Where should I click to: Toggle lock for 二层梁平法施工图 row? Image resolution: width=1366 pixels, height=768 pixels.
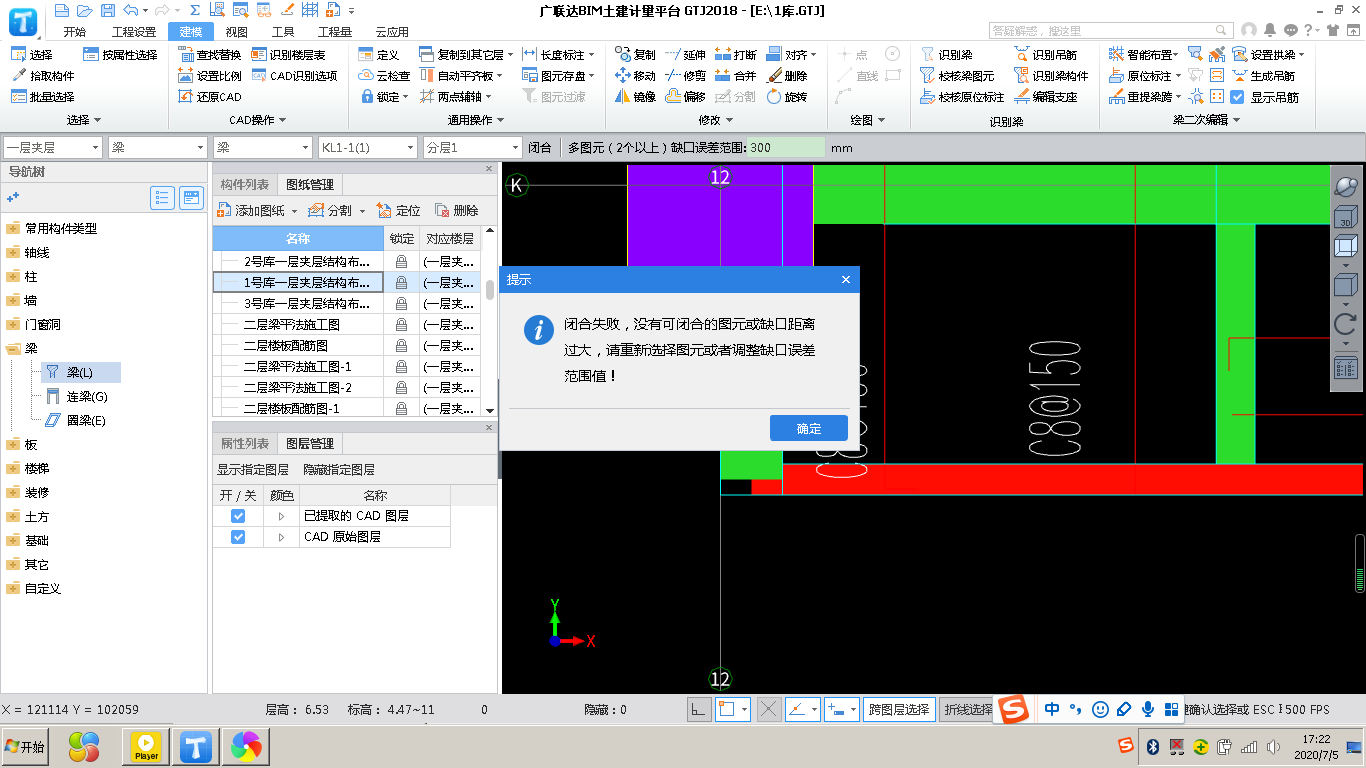click(x=401, y=325)
